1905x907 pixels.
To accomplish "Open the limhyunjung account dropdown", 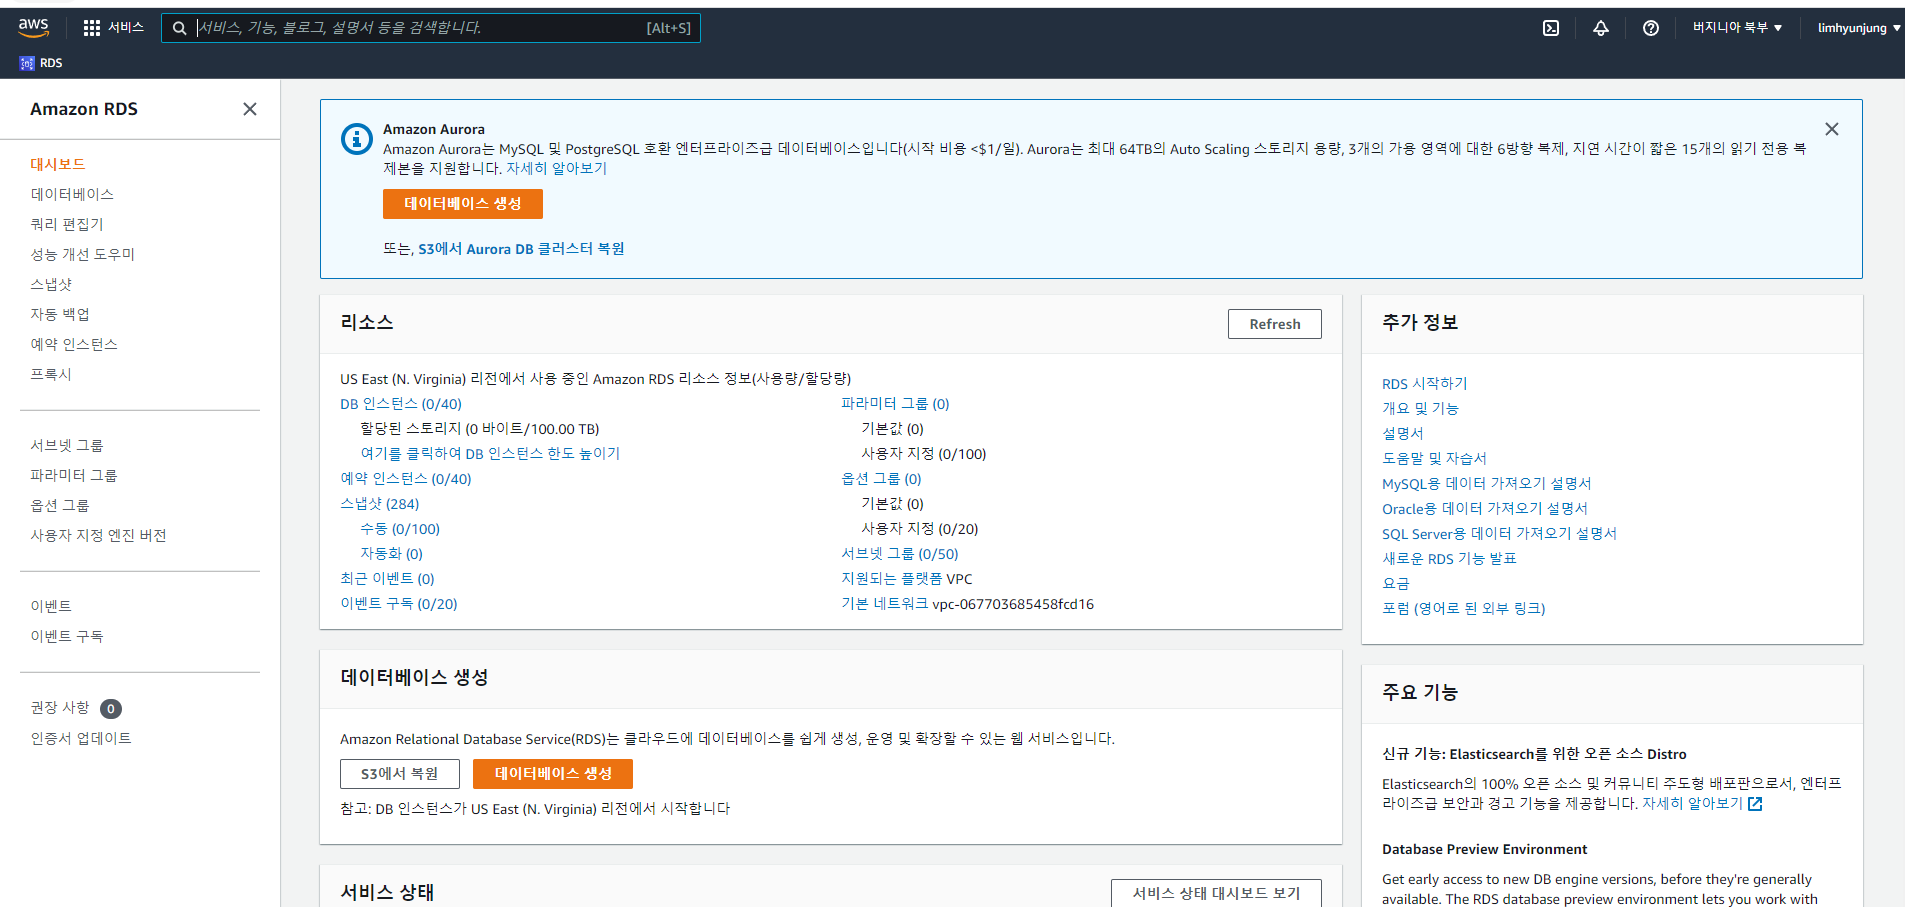I will click(1859, 28).
